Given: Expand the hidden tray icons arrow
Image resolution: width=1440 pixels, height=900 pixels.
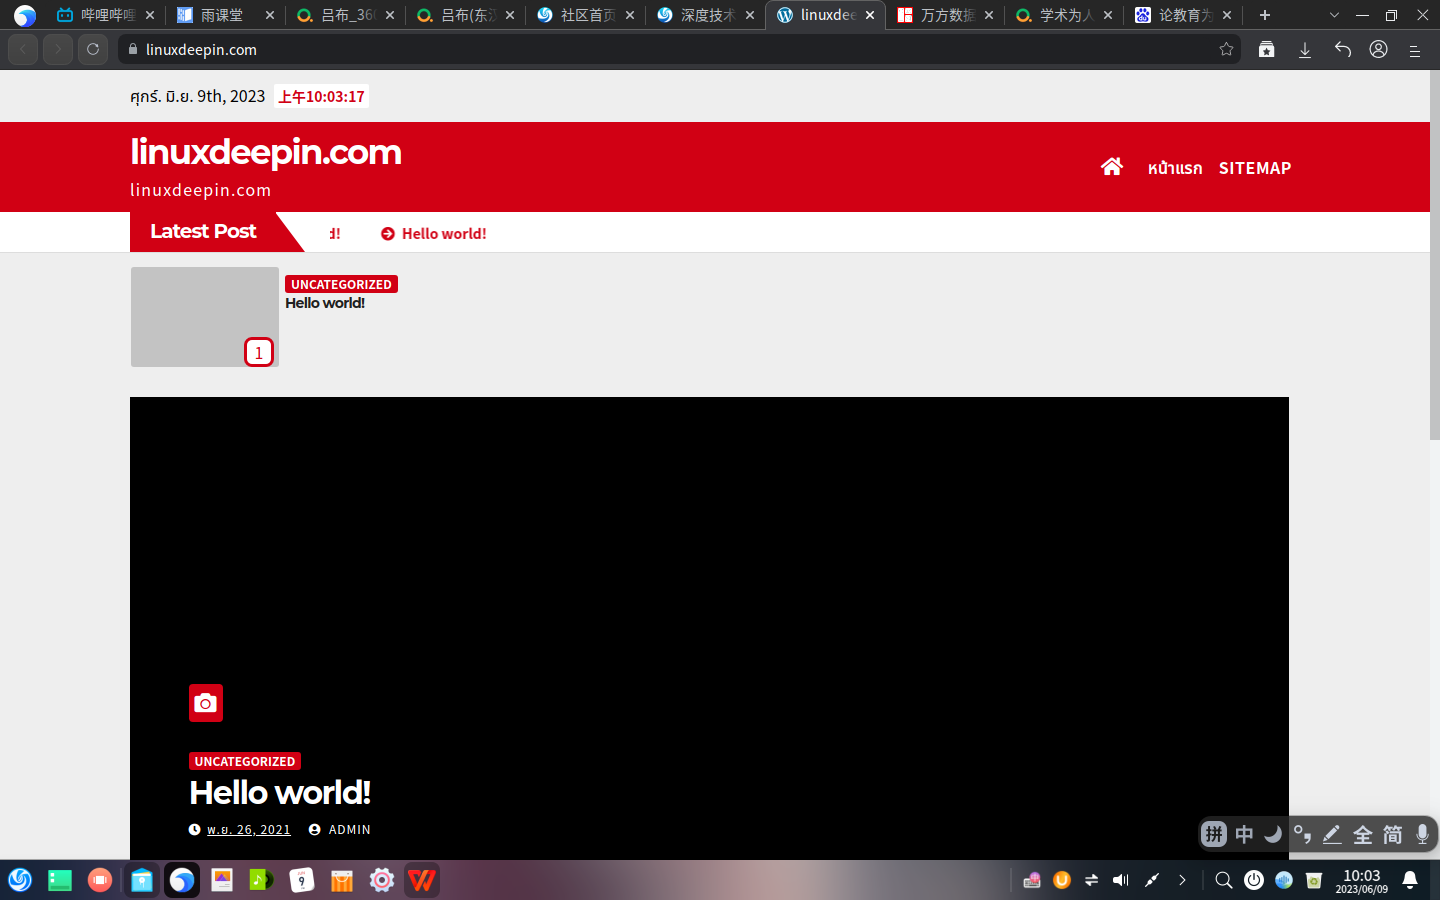Looking at the screenshot, I should 1182,880.
